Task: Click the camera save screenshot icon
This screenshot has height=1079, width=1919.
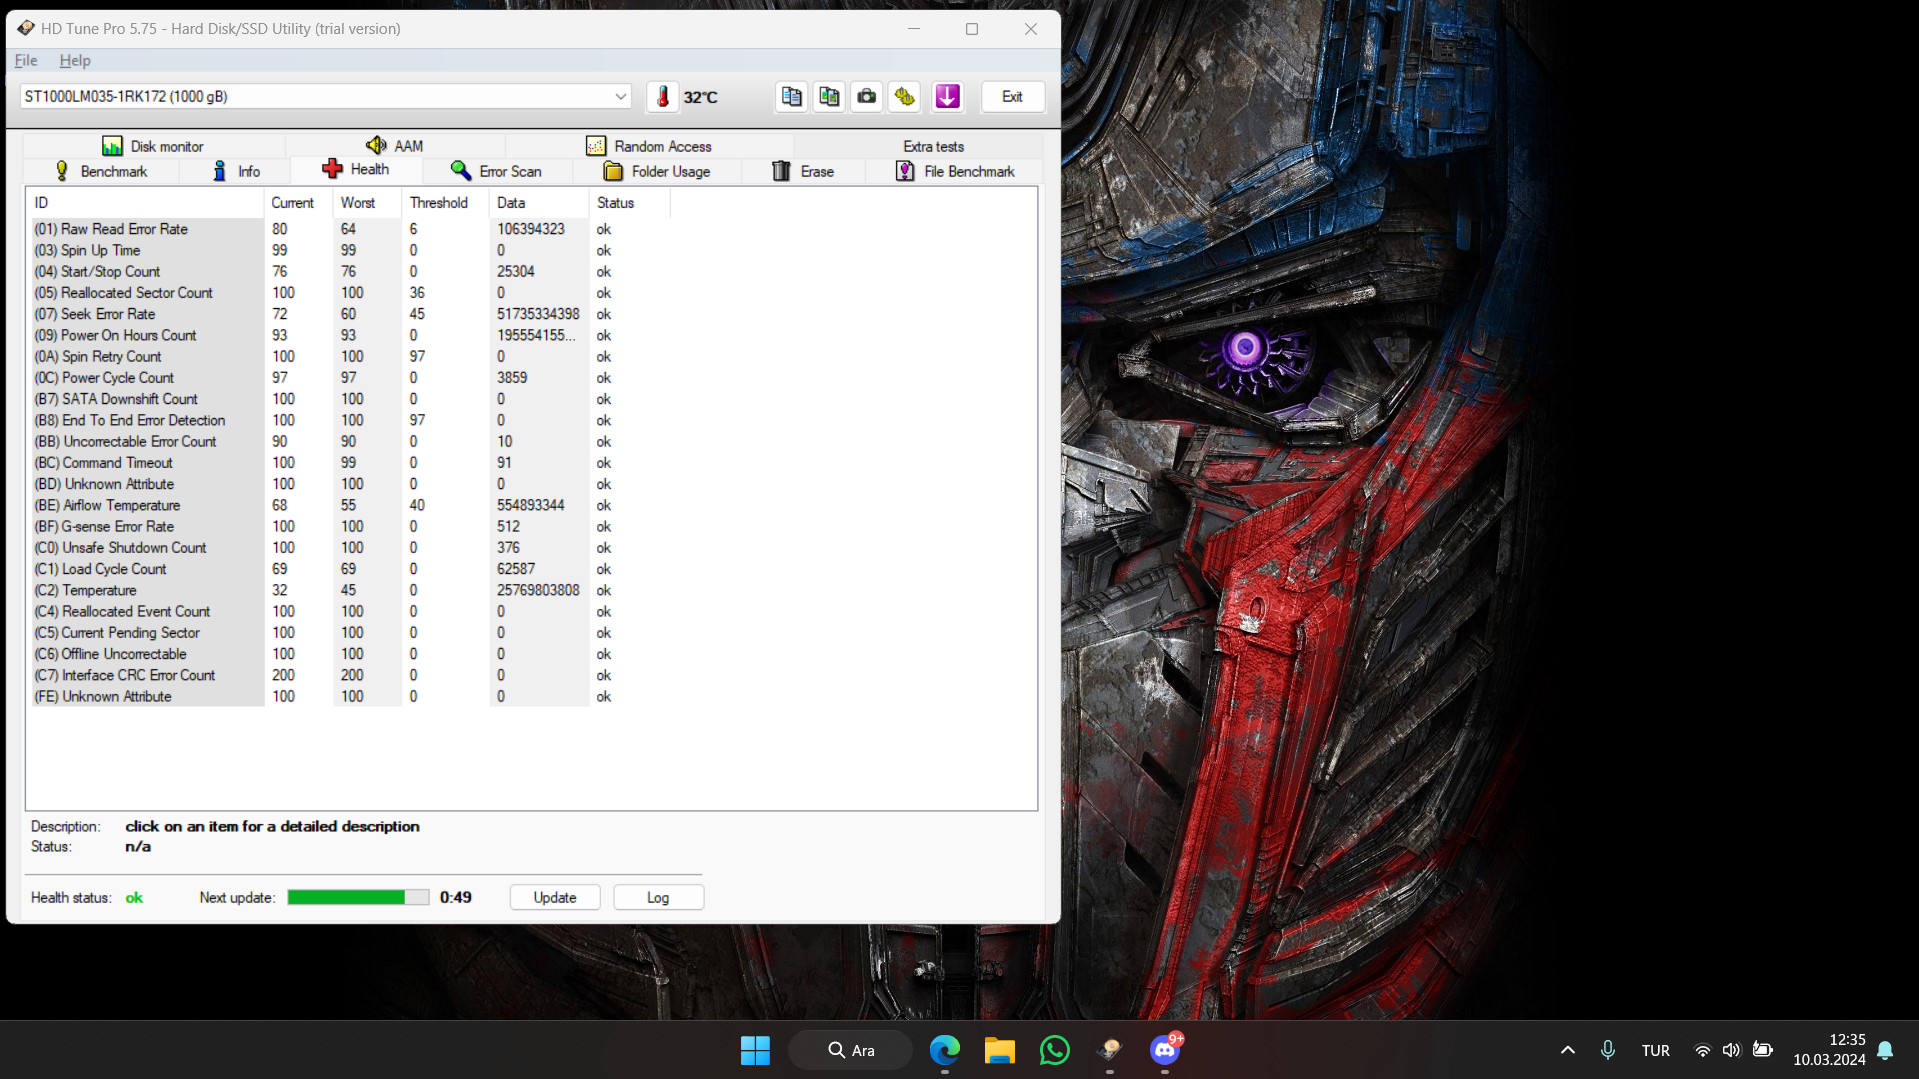Action: (x=867, y=97)
